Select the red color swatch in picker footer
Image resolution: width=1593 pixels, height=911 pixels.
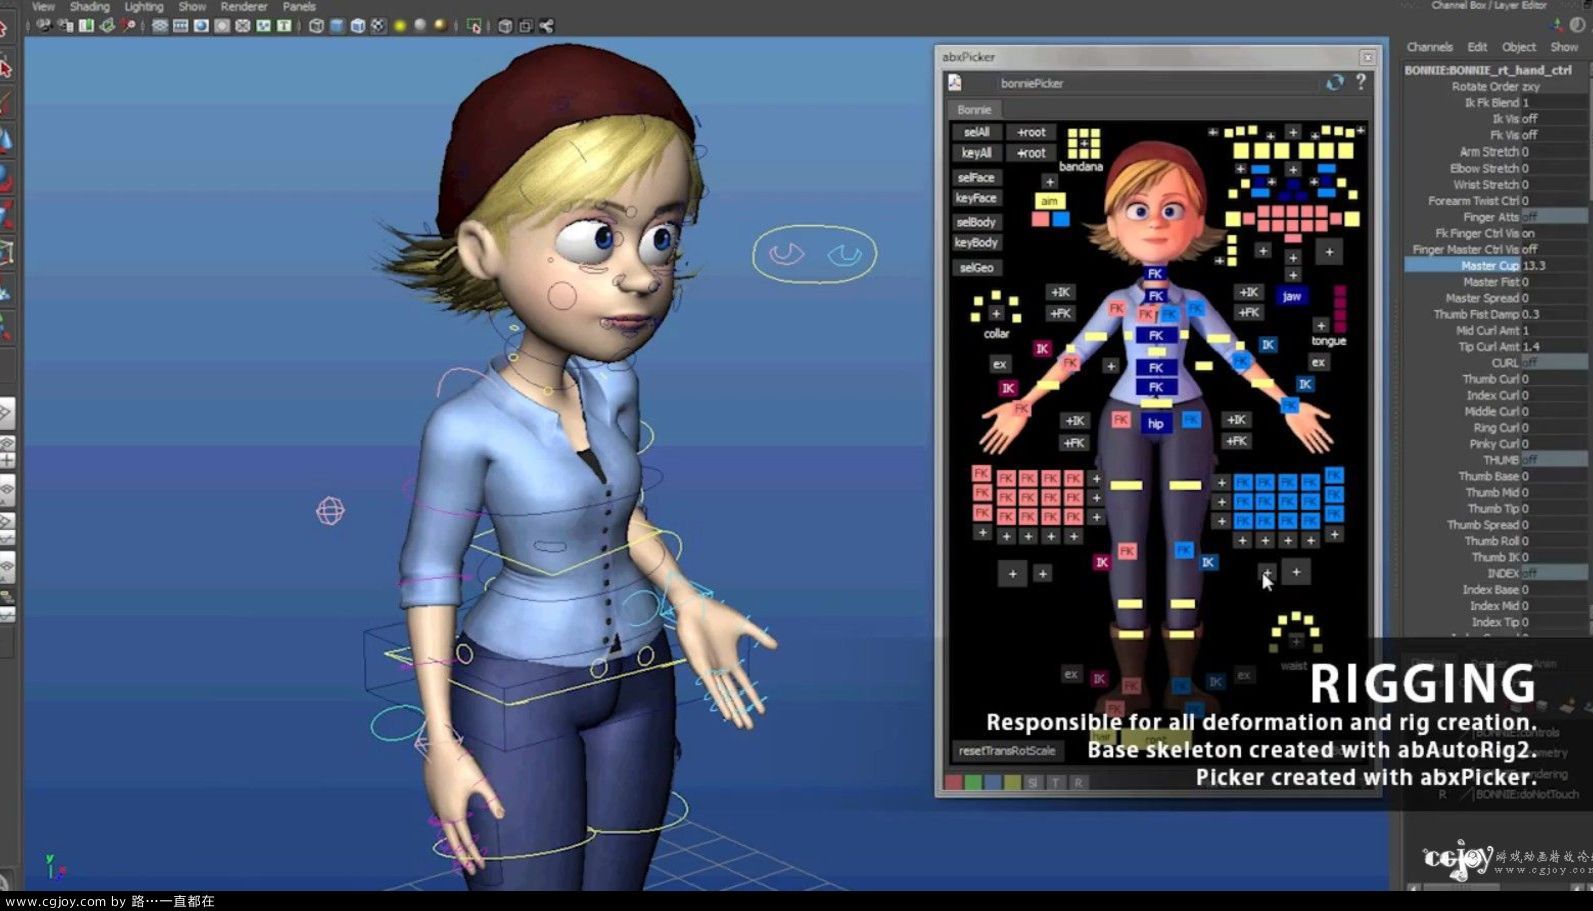(954, 782)
